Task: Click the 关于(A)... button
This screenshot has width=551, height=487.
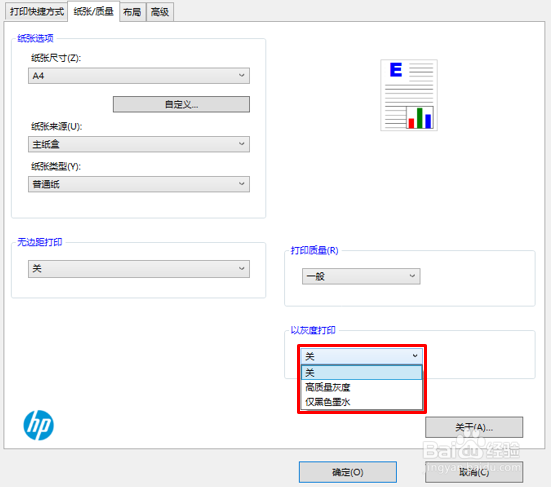Action: [x=474, y=427]
